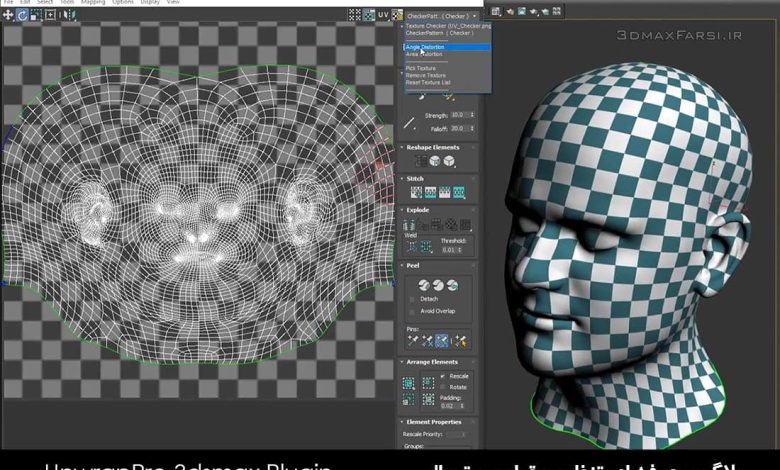Click Reset Texture List option
The width and height of the screenshot is (780, 470).
coord(428,81)
